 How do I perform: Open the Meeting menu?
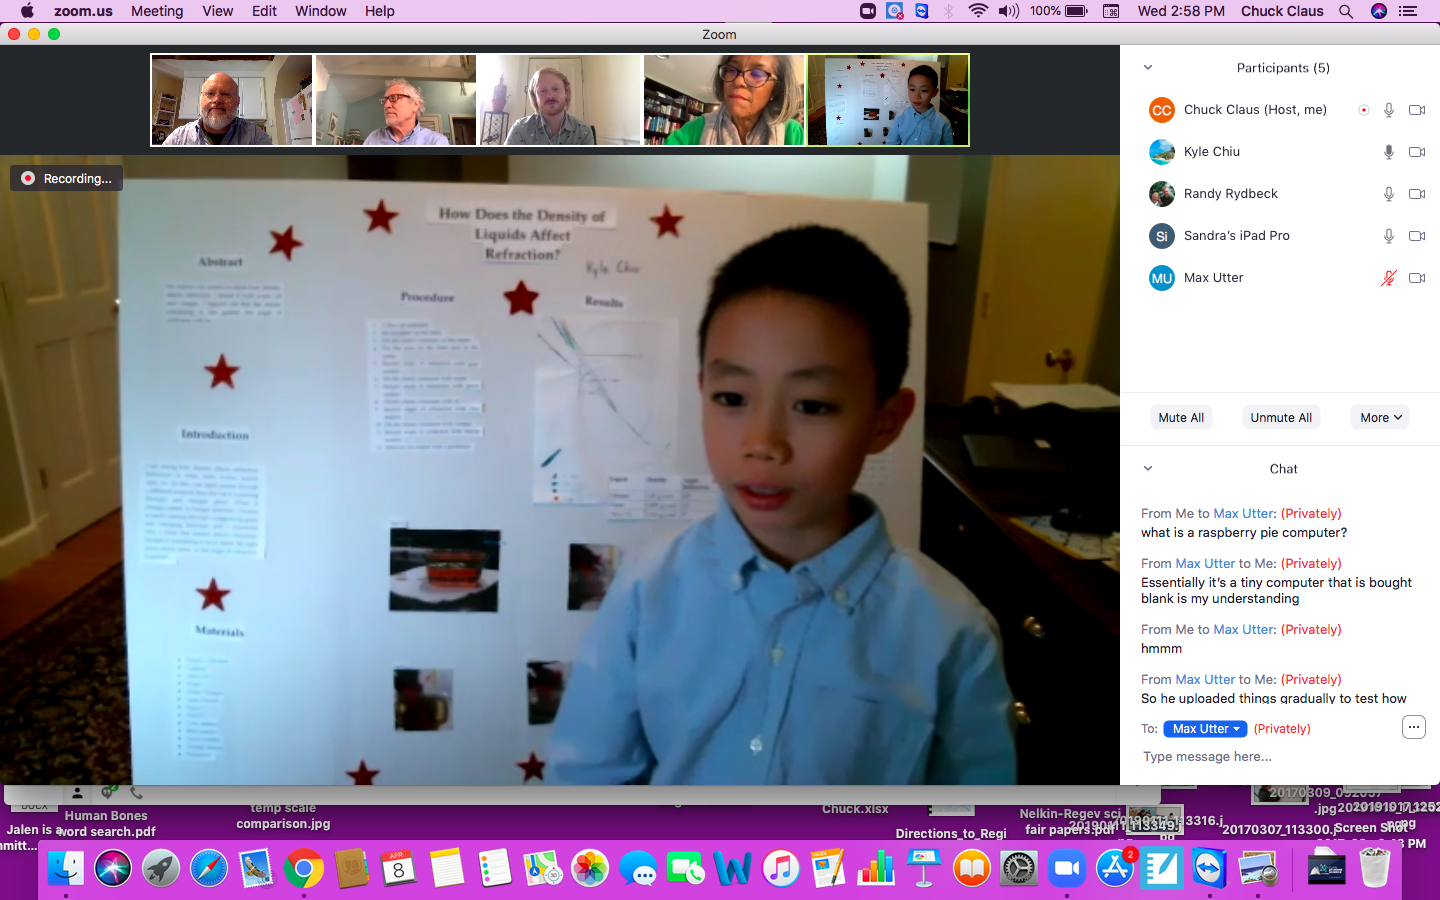[x=157, y=11]
